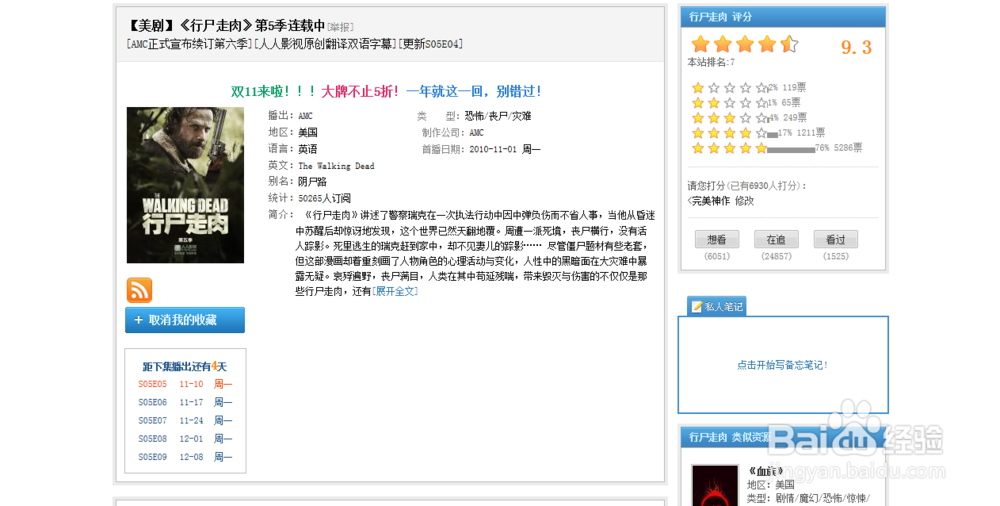Click the 看过 button
Screen dimensions: 1000x506
(x=835, y=239)
